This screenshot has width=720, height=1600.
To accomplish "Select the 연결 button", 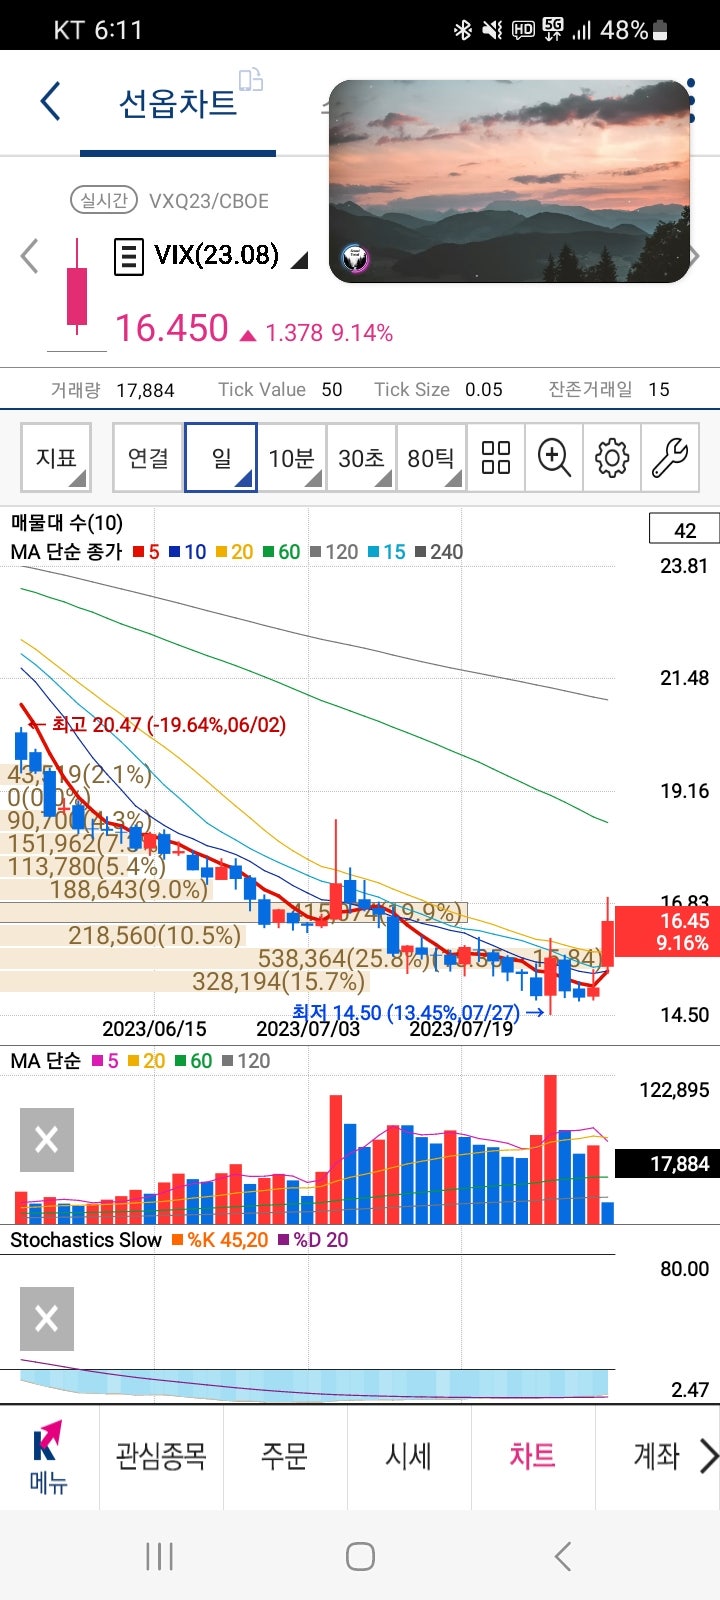I will [148, 458].
